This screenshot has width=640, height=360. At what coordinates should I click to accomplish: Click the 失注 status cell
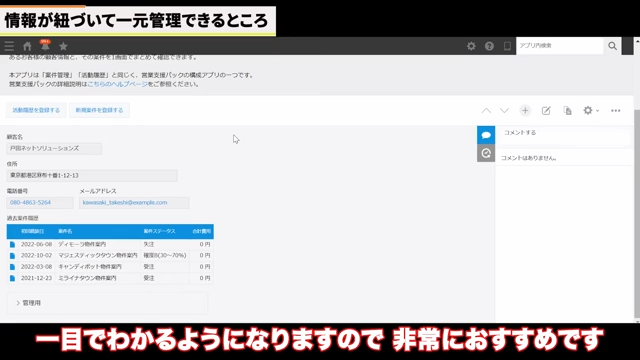[x=164, y=244]
